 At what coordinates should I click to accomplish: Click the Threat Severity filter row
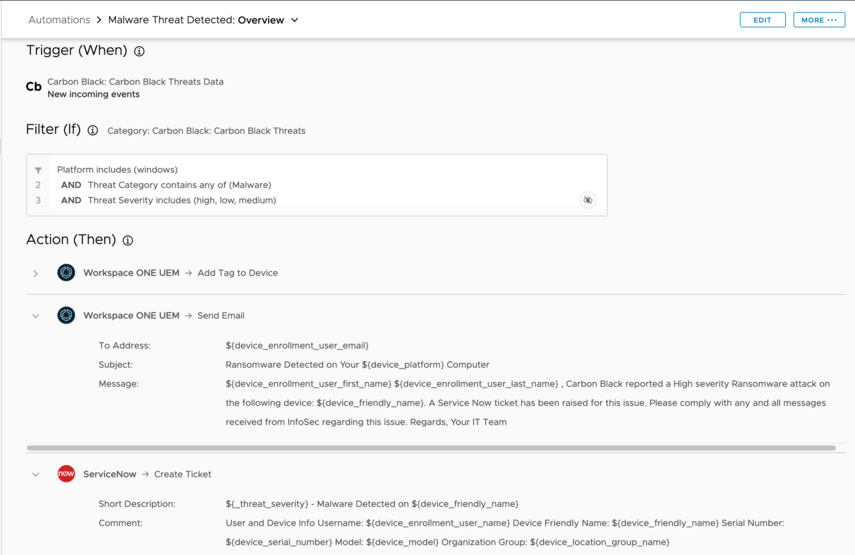click(181, 200)
